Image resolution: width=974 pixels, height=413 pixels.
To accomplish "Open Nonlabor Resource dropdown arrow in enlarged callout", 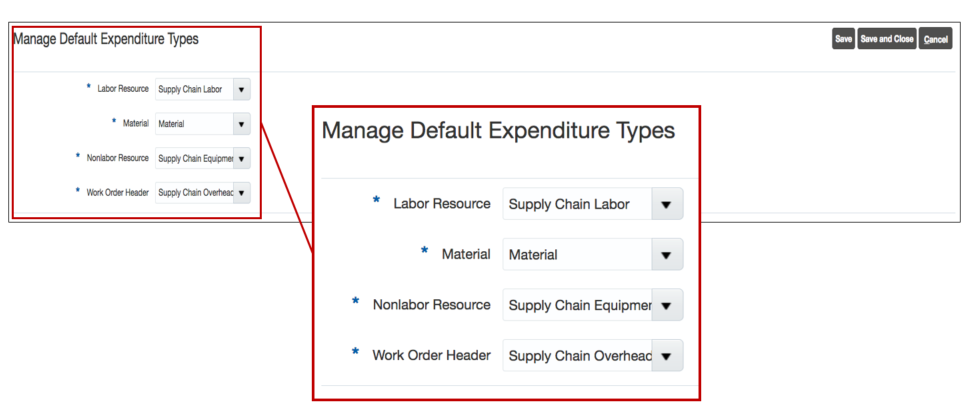I will 666,305.
